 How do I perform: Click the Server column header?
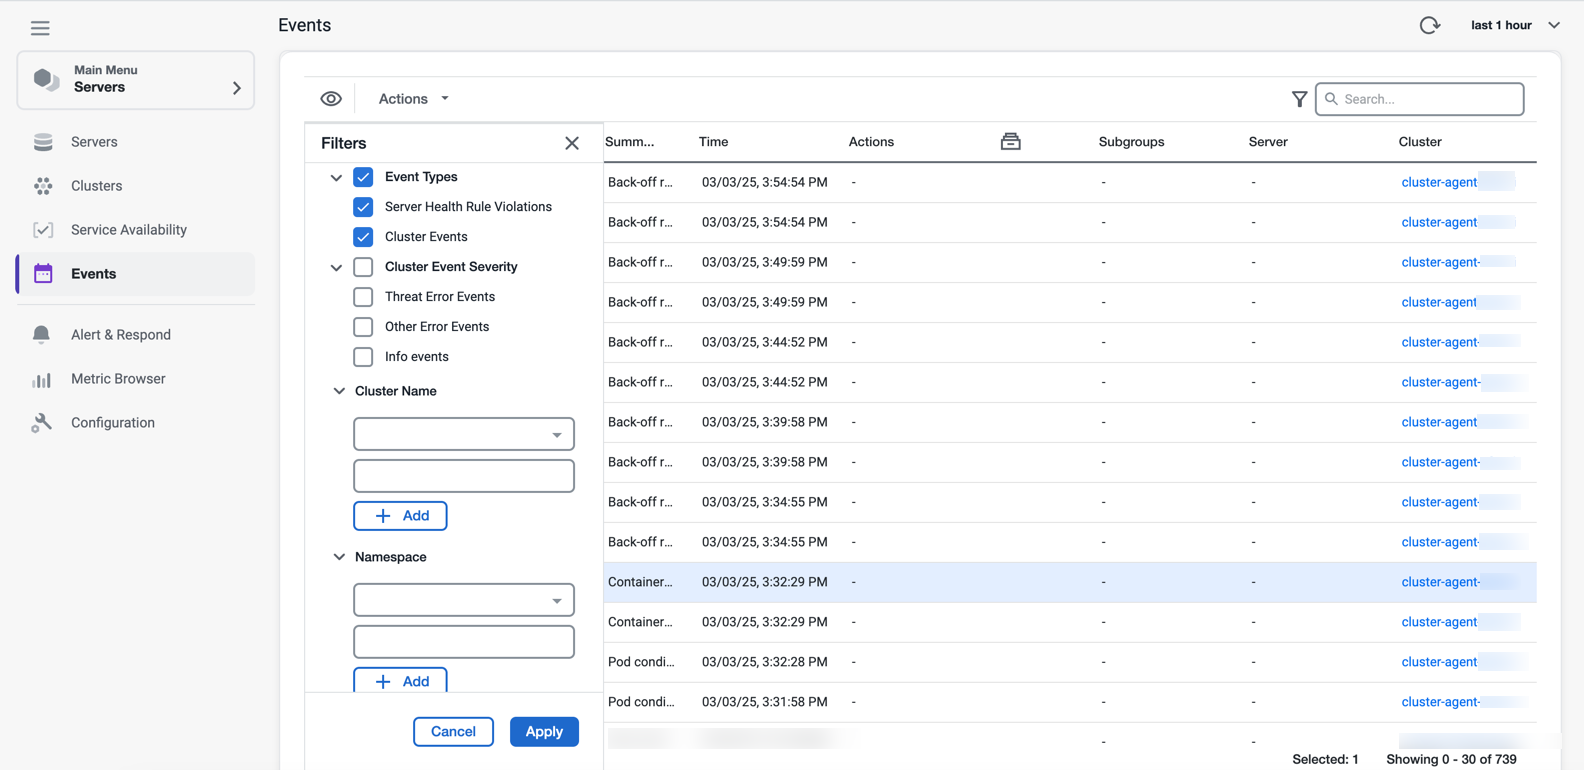pos(1268,142)
